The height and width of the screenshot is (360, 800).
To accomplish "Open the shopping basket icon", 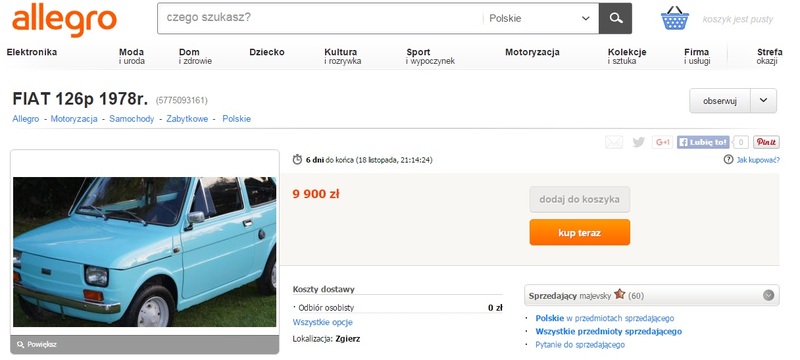I will click(x=674, y=18).
